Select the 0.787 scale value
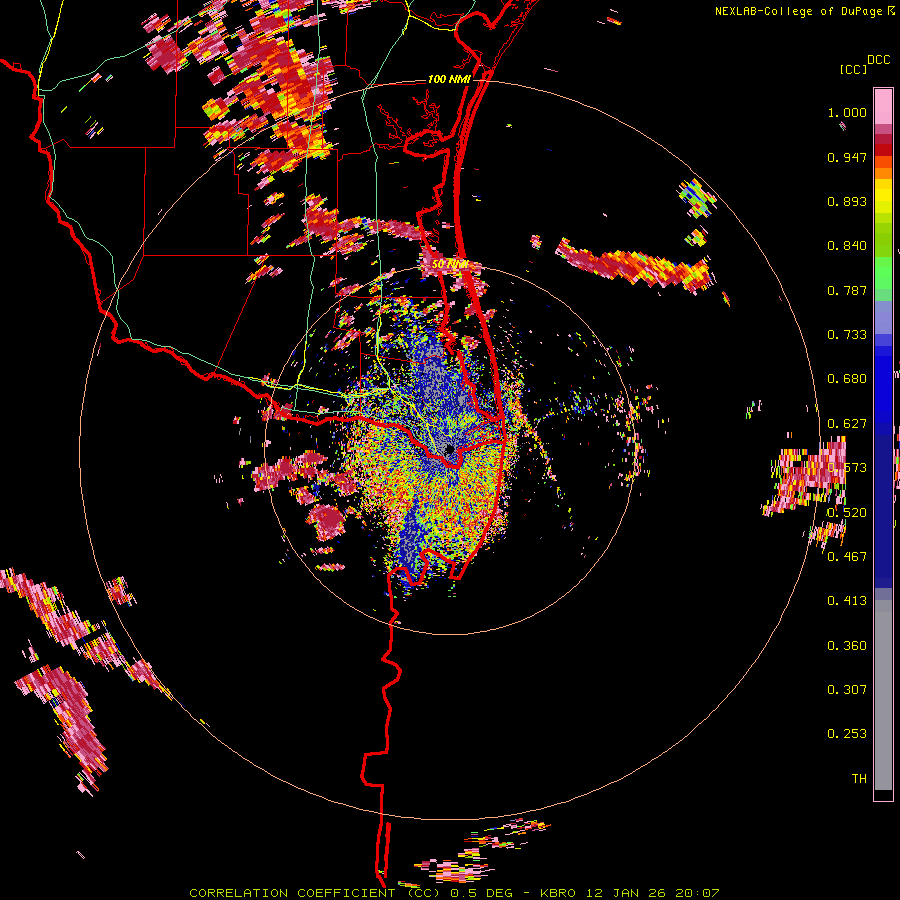This screenshot has height=900, width=900. (847, 290)
